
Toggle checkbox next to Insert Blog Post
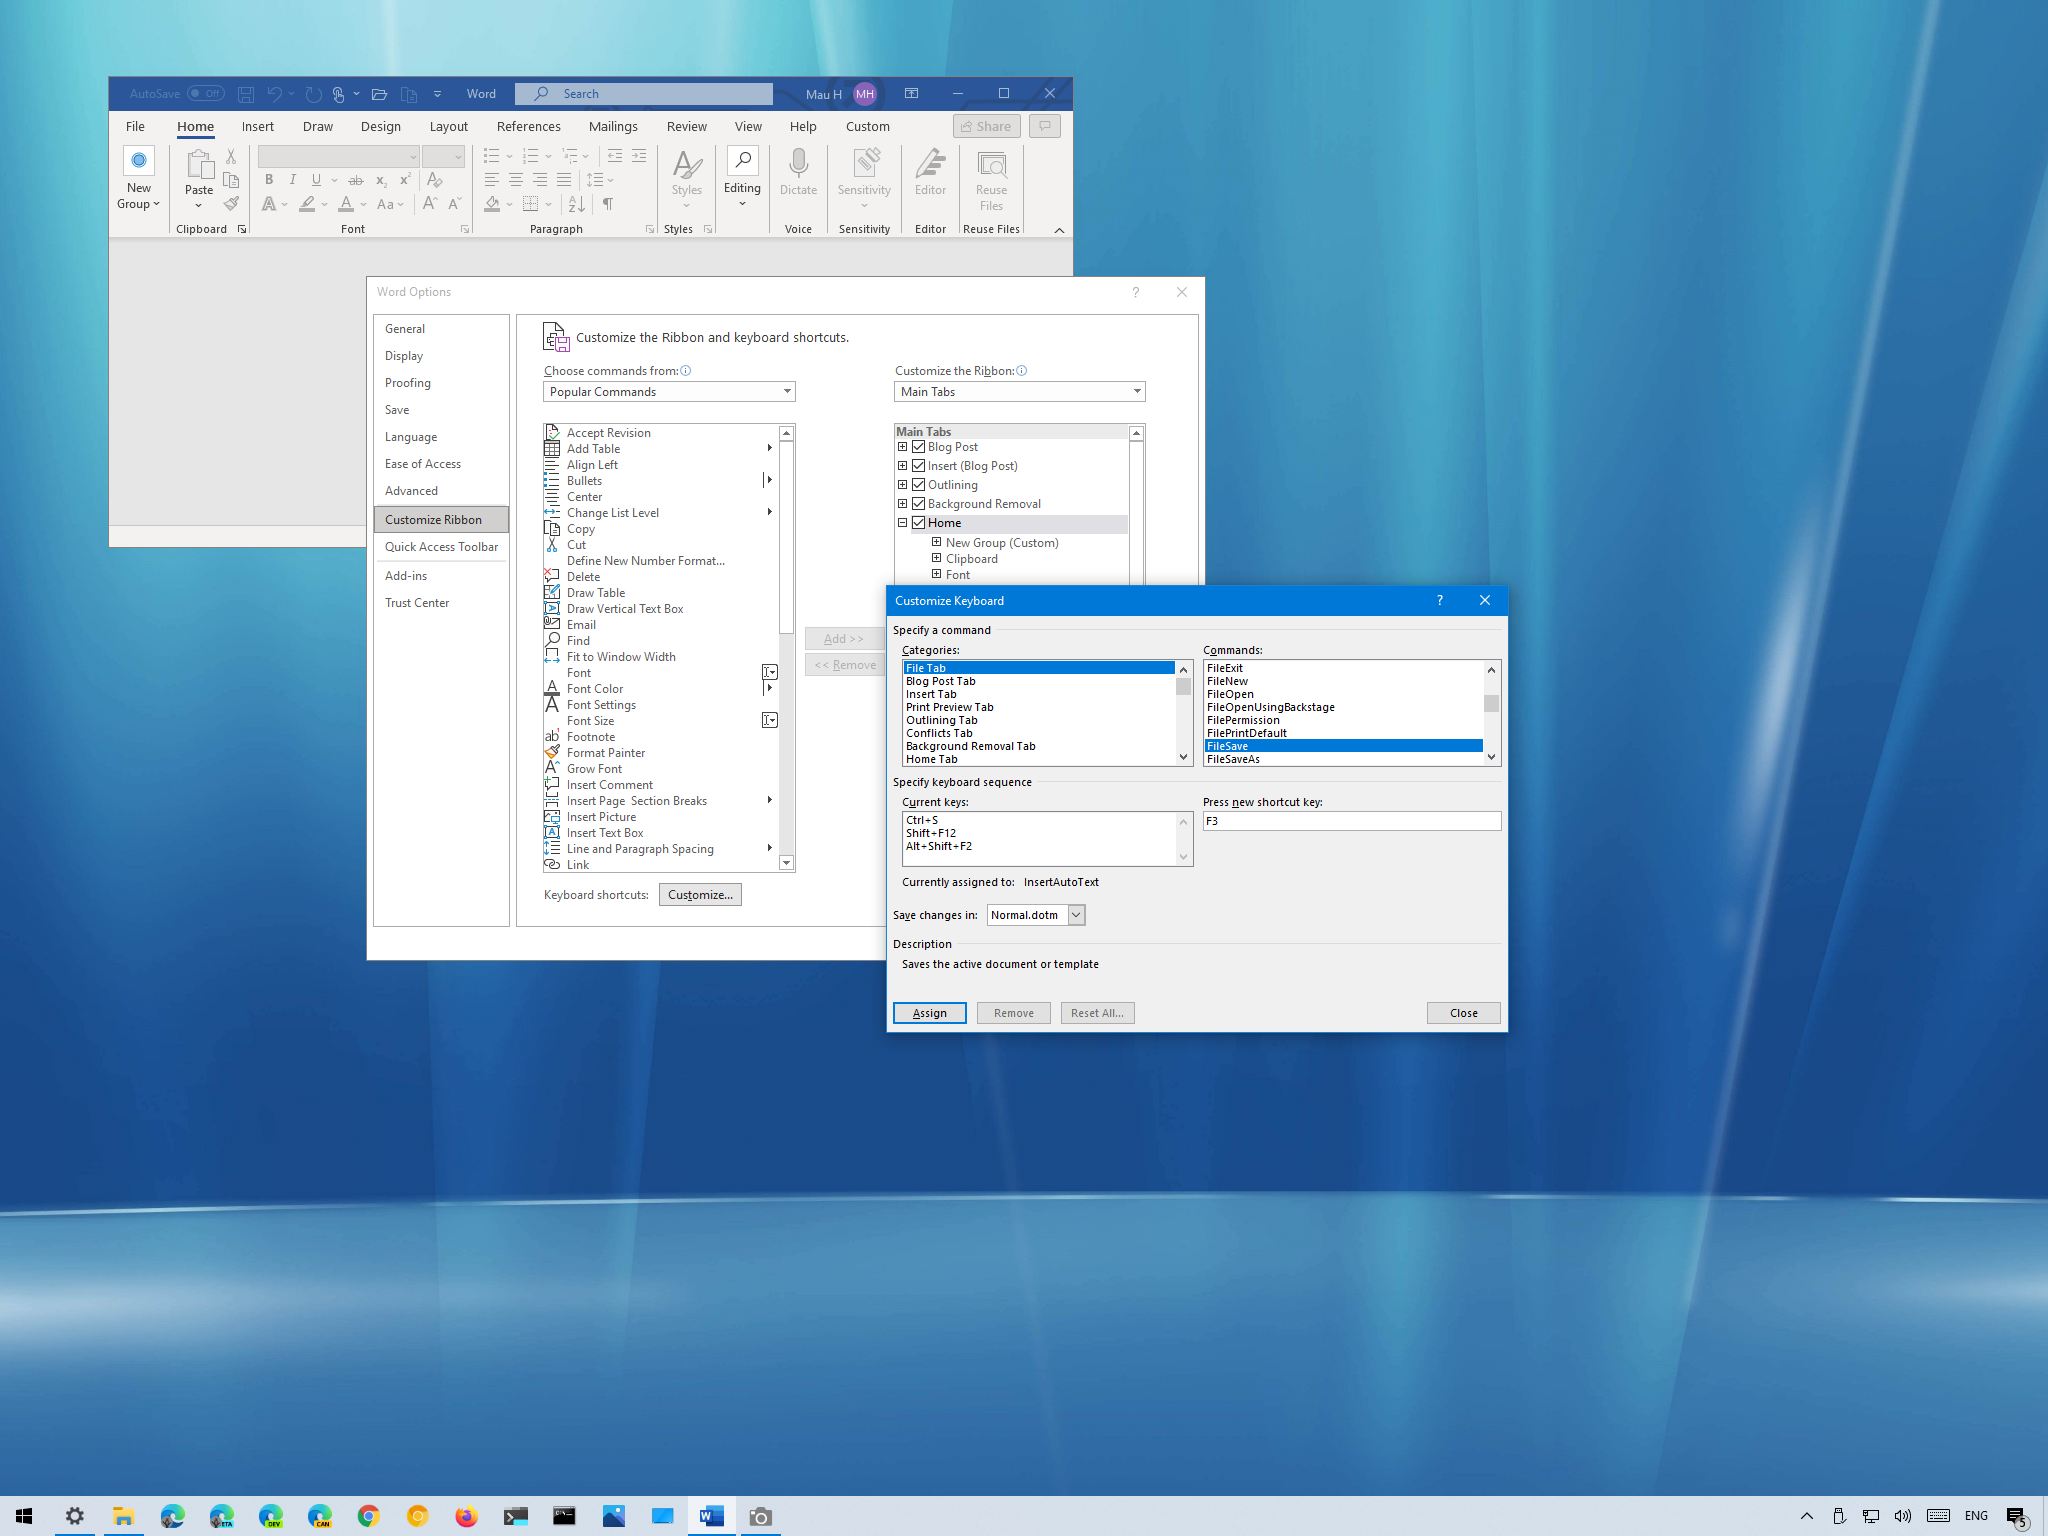(918, 465)
